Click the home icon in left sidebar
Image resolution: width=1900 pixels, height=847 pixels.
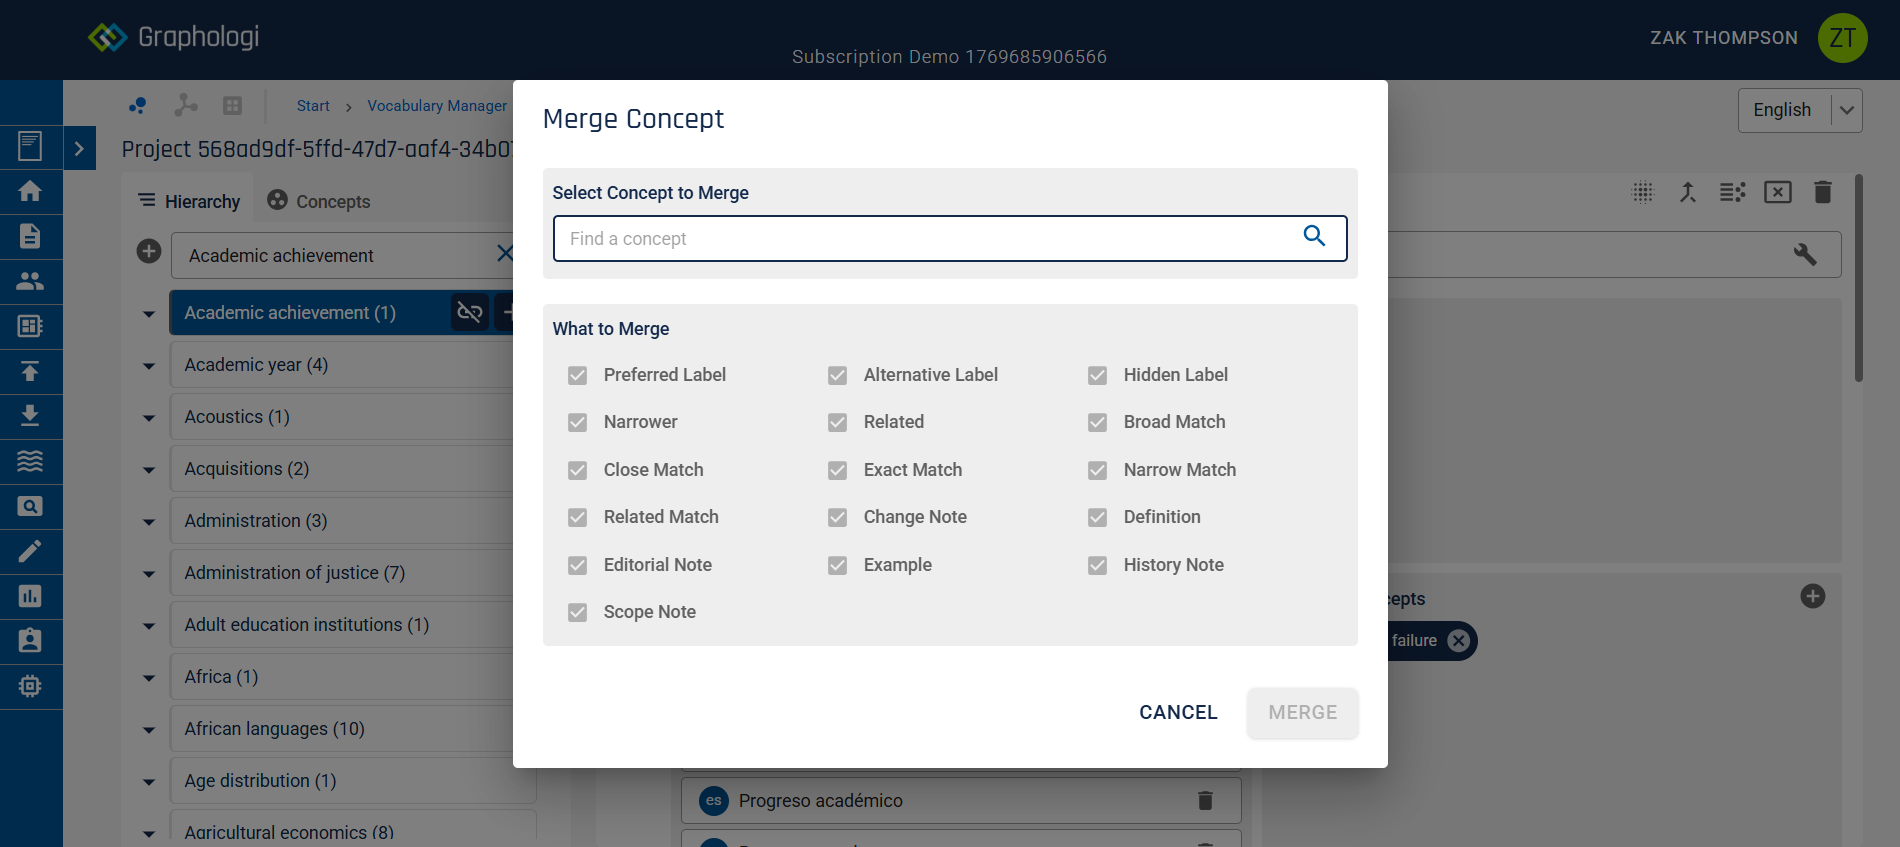30,191
